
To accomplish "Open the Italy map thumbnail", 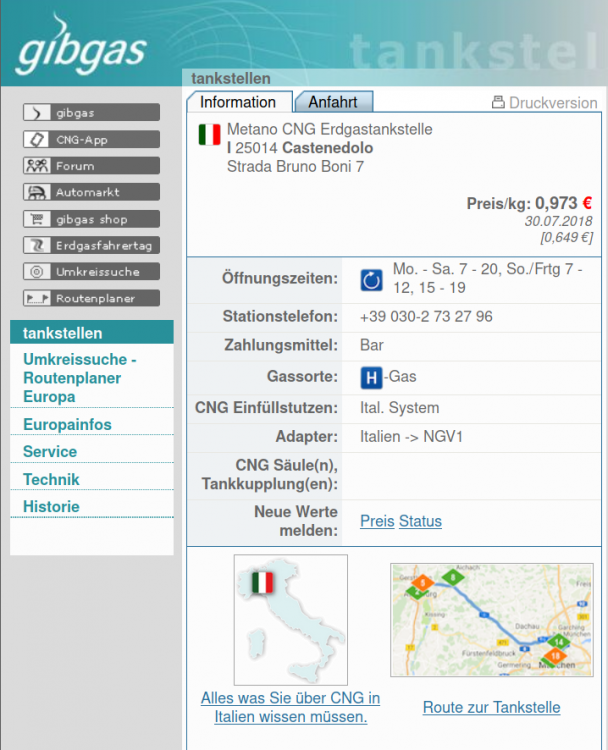I will tap(290, 620).
